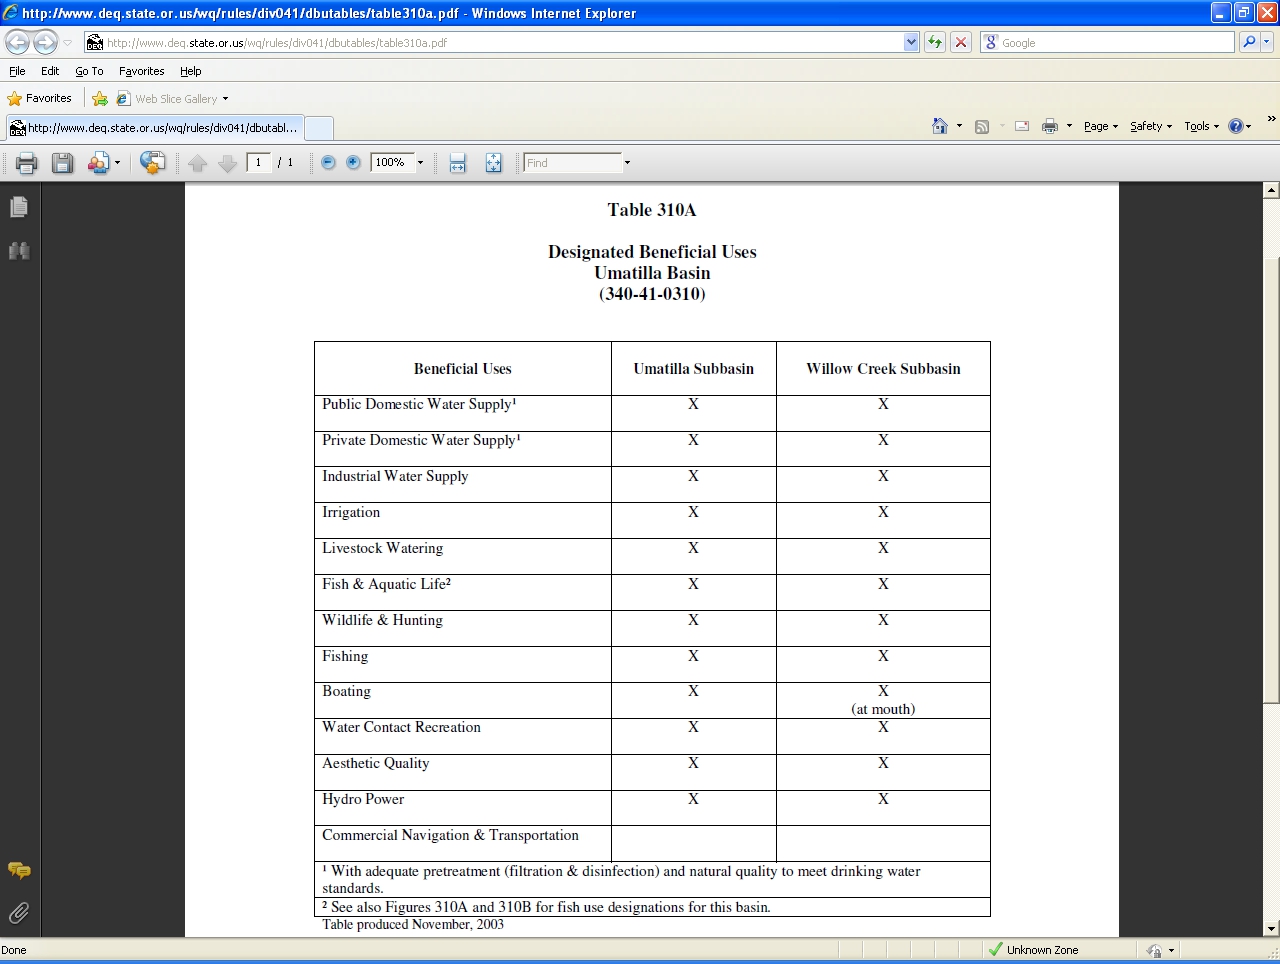The height and width of the screenshot is (964, 1280).
Task: Expand the zoom level 100% dropdown
Action: [420, 162]
